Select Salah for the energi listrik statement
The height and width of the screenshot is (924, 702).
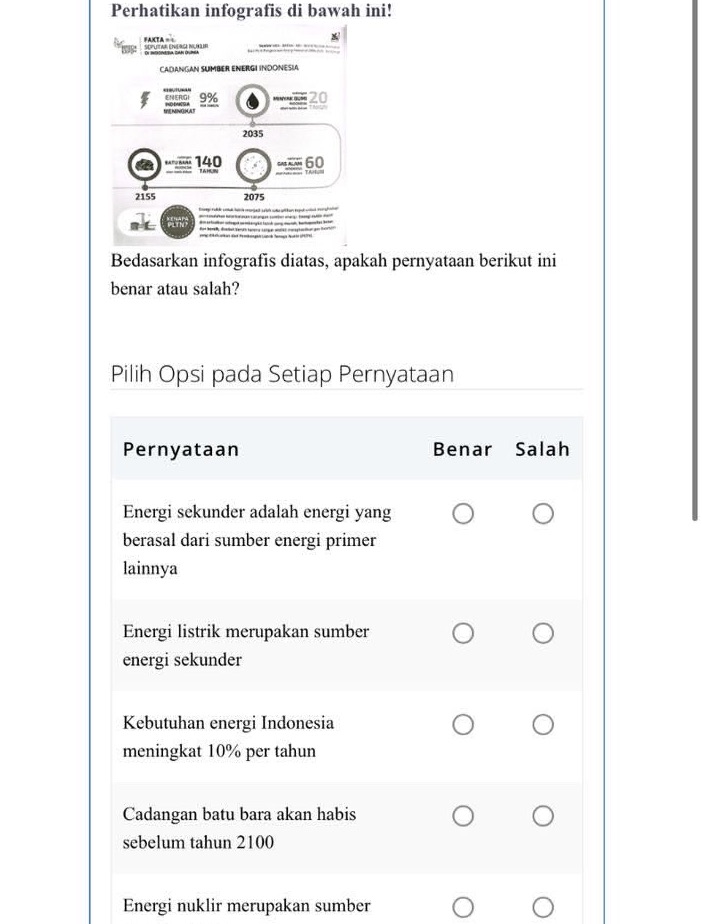[543, 632]
